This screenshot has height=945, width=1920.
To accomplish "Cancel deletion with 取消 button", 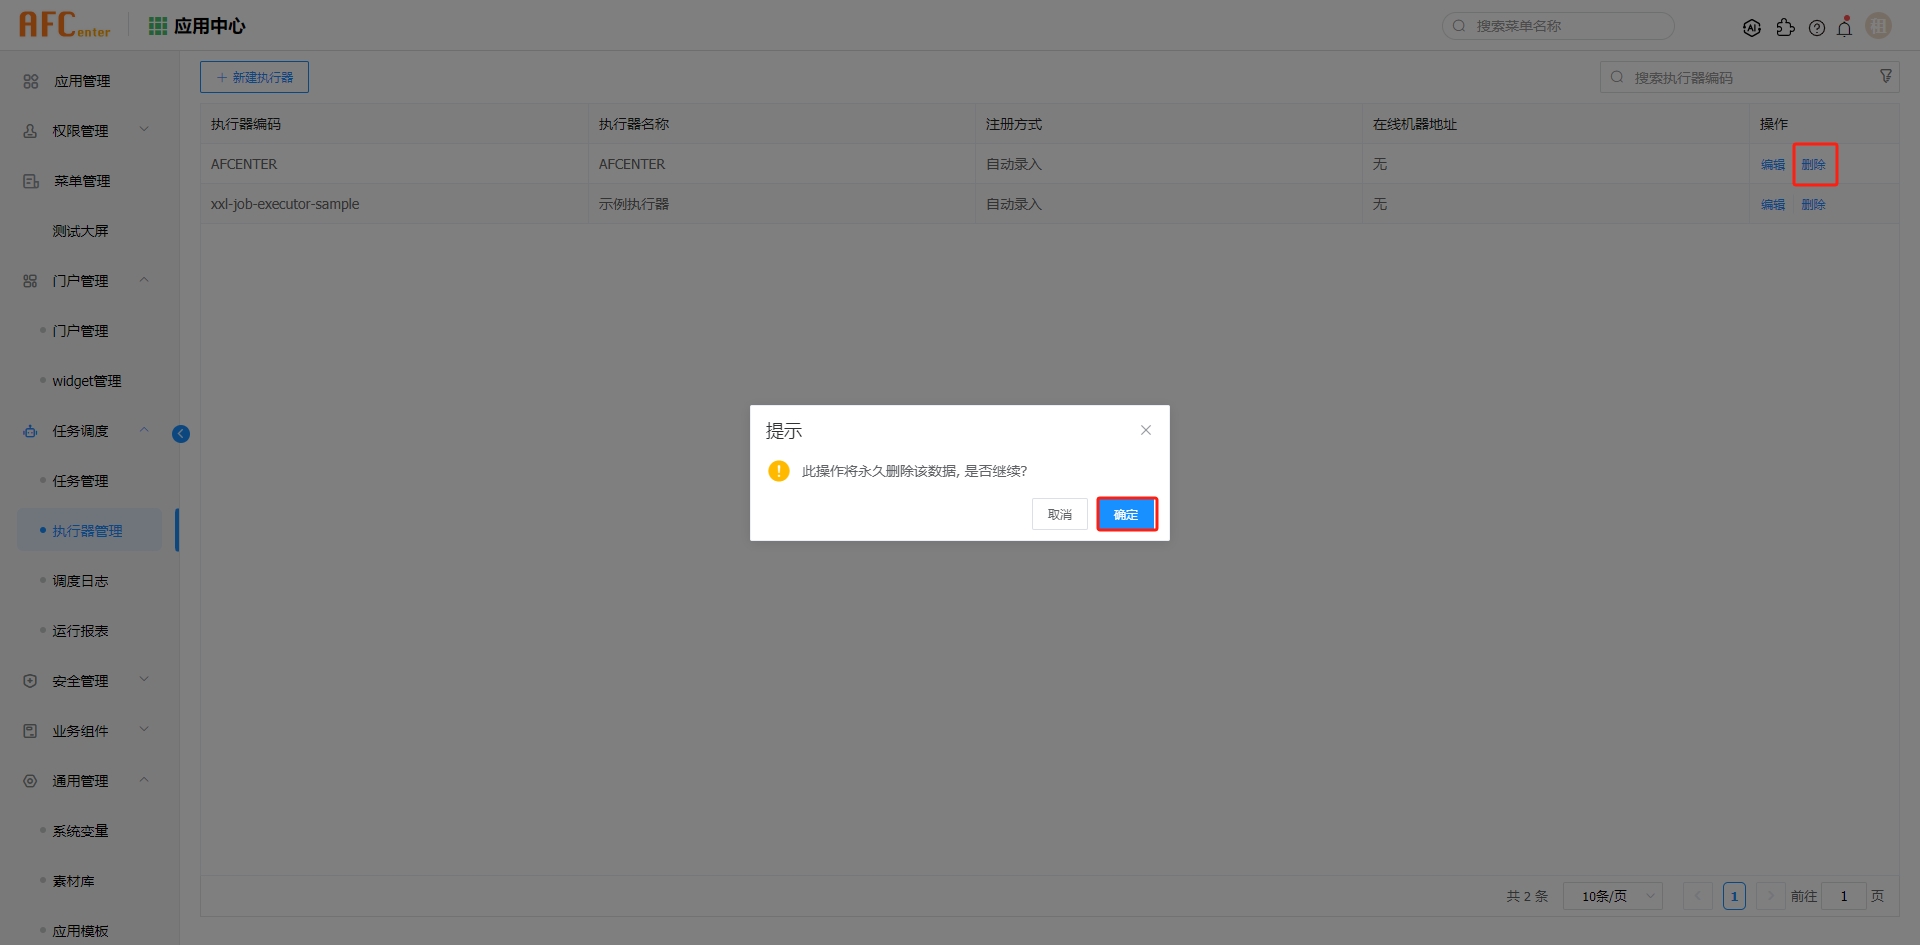I will tap(1060, 514).
